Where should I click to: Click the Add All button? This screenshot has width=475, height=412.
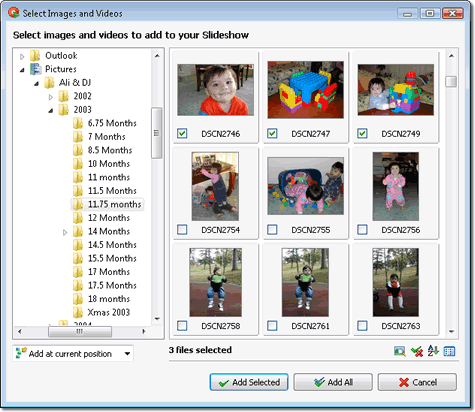point(333,382)
